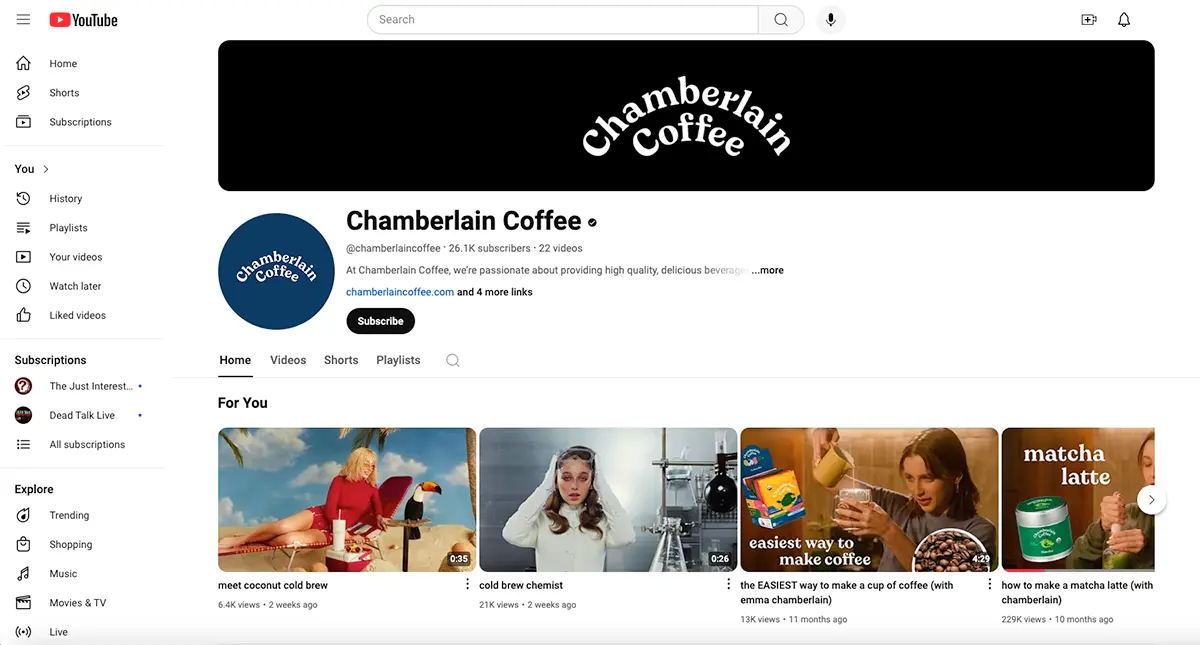The width and height of the screenshot is (1200, 645).
Task: Play the cold brew chemist thumbnail
Action: pos(608,500)
